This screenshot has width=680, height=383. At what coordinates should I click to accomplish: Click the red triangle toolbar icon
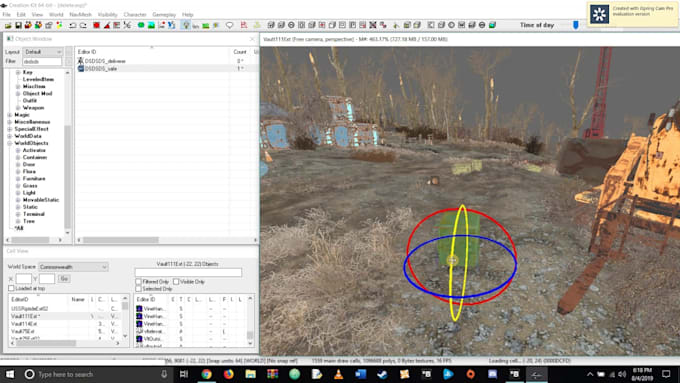pos(107,25)
